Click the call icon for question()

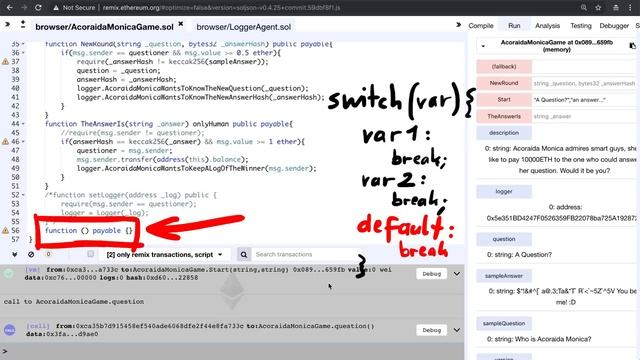tap(9, 330)
